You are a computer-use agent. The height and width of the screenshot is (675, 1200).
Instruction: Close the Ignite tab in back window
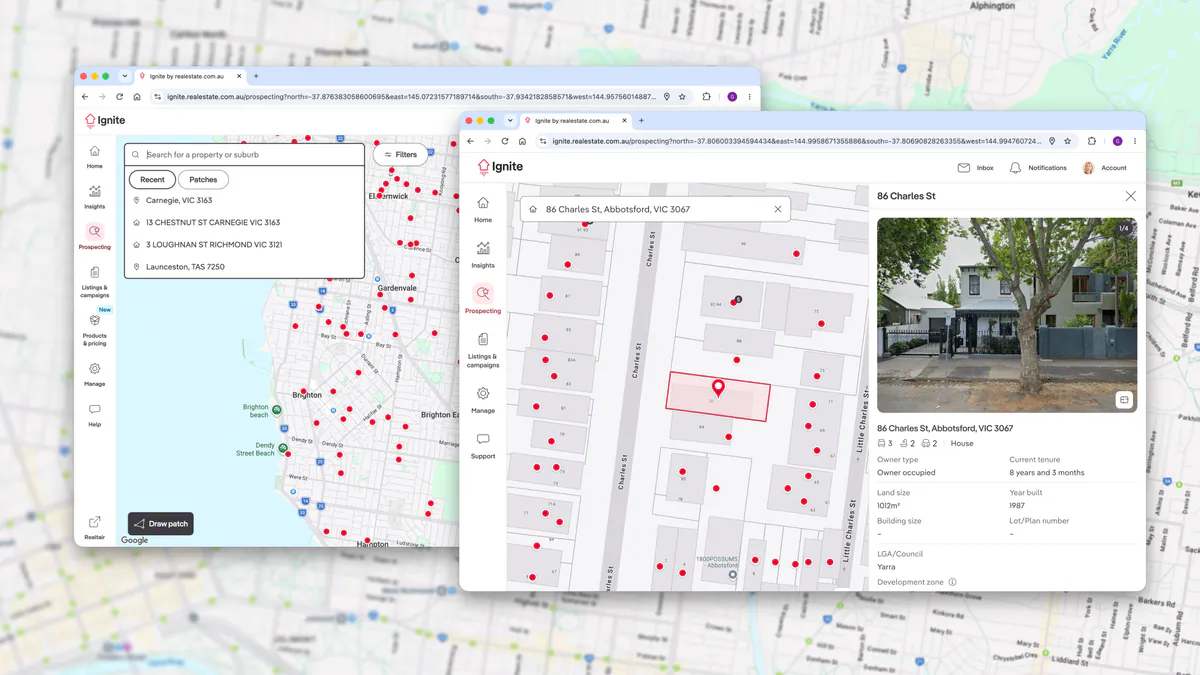coord(239,76)
